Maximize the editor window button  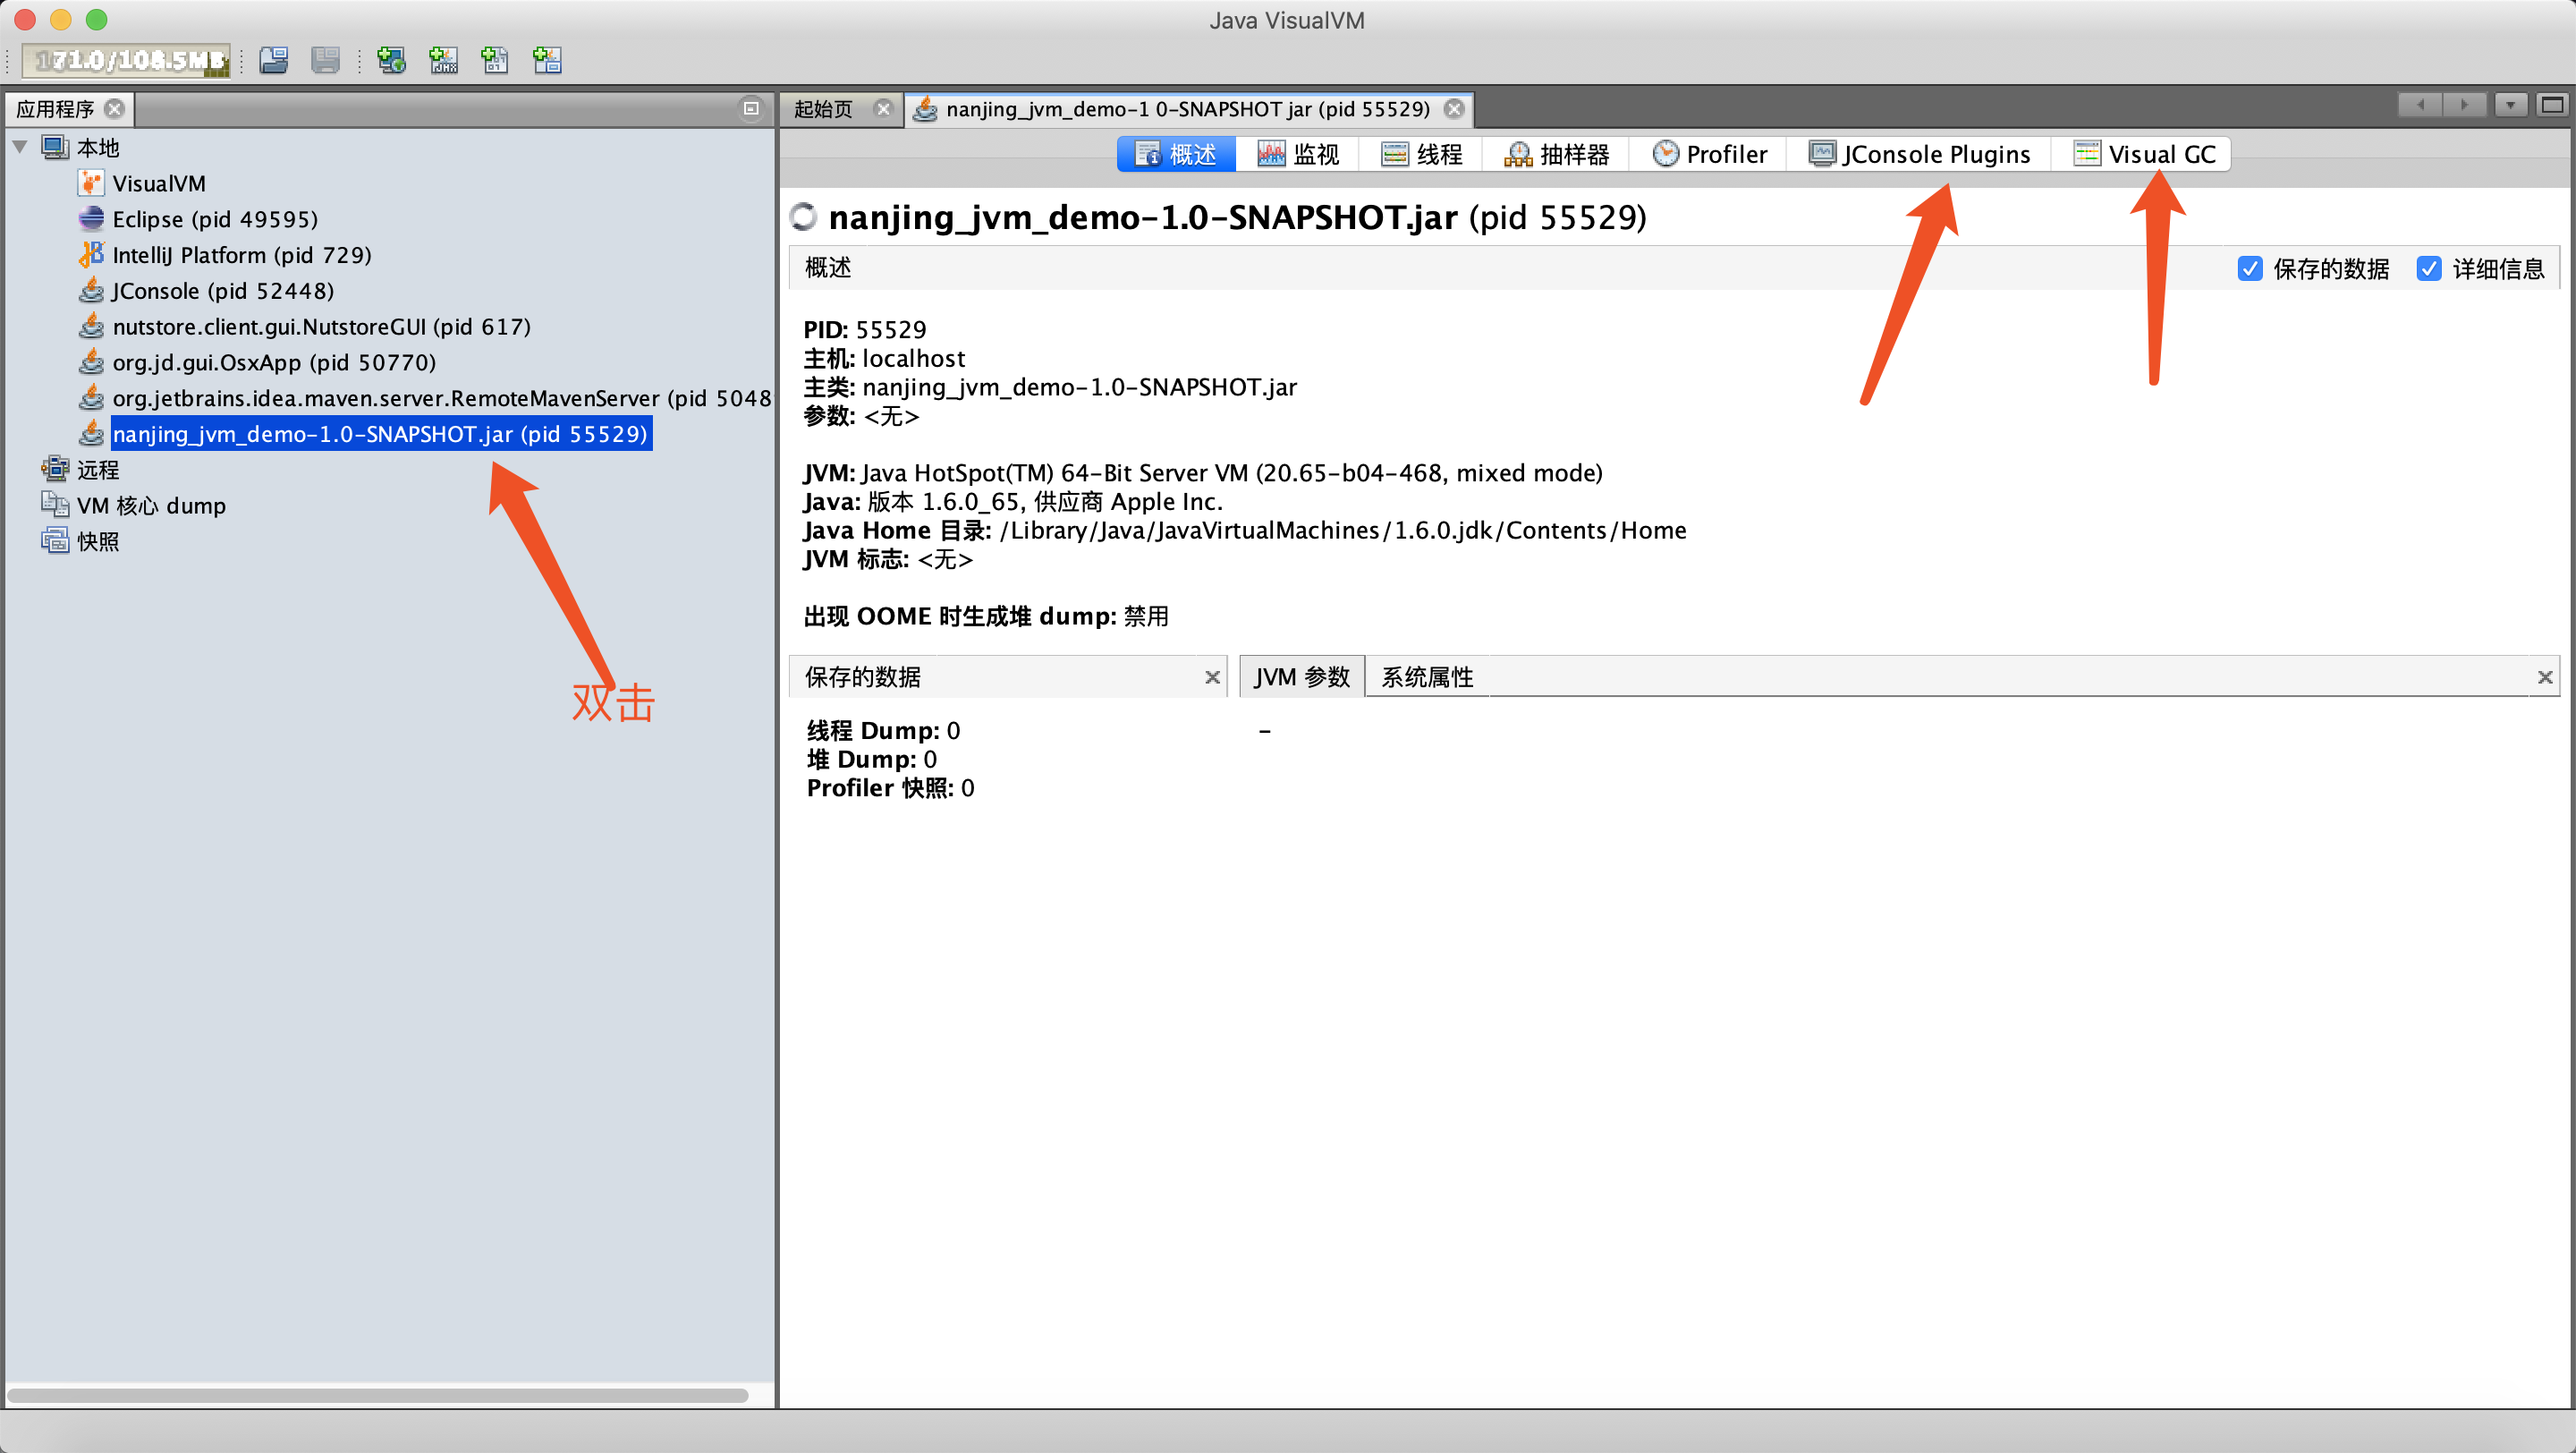coord(2553,105)
